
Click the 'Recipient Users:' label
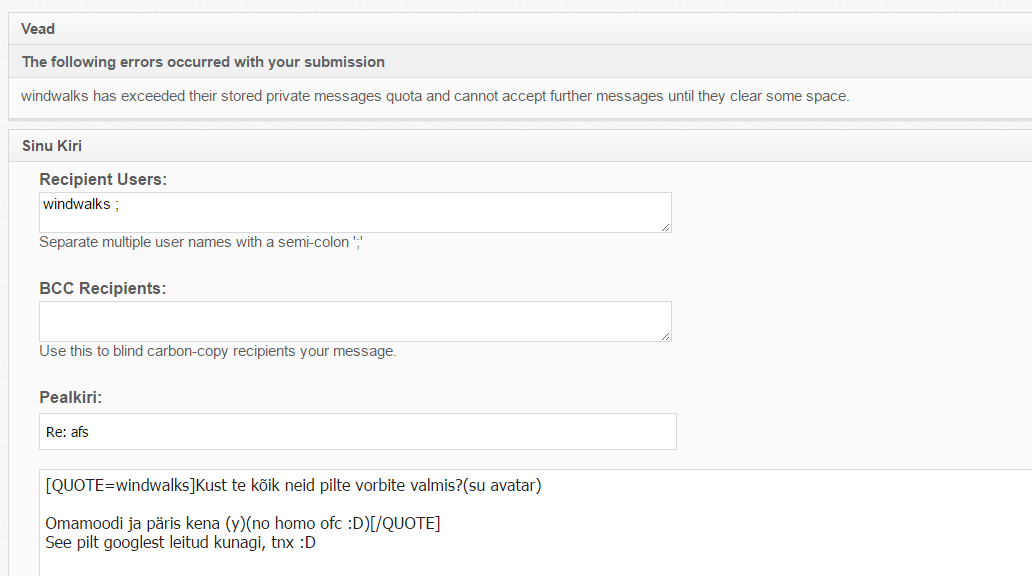(x=103, y=180)
